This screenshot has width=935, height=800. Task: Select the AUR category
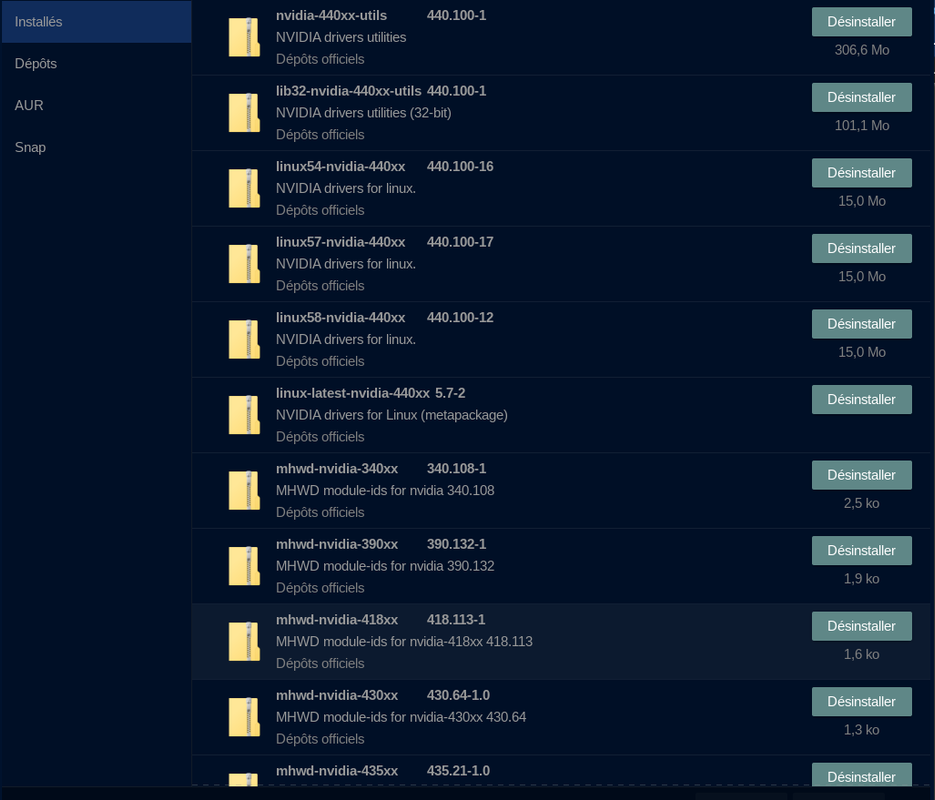click(x=96, y=106)
